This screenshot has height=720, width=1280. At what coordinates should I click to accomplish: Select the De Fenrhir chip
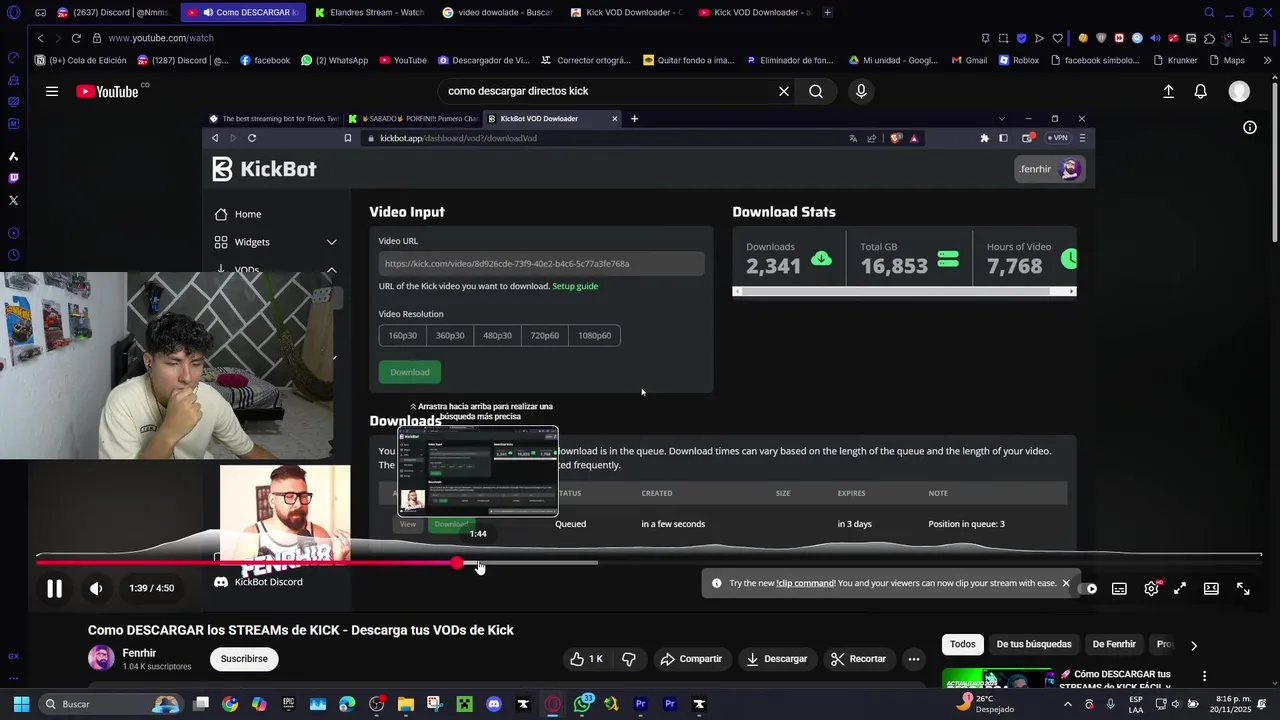point(1114,644)
